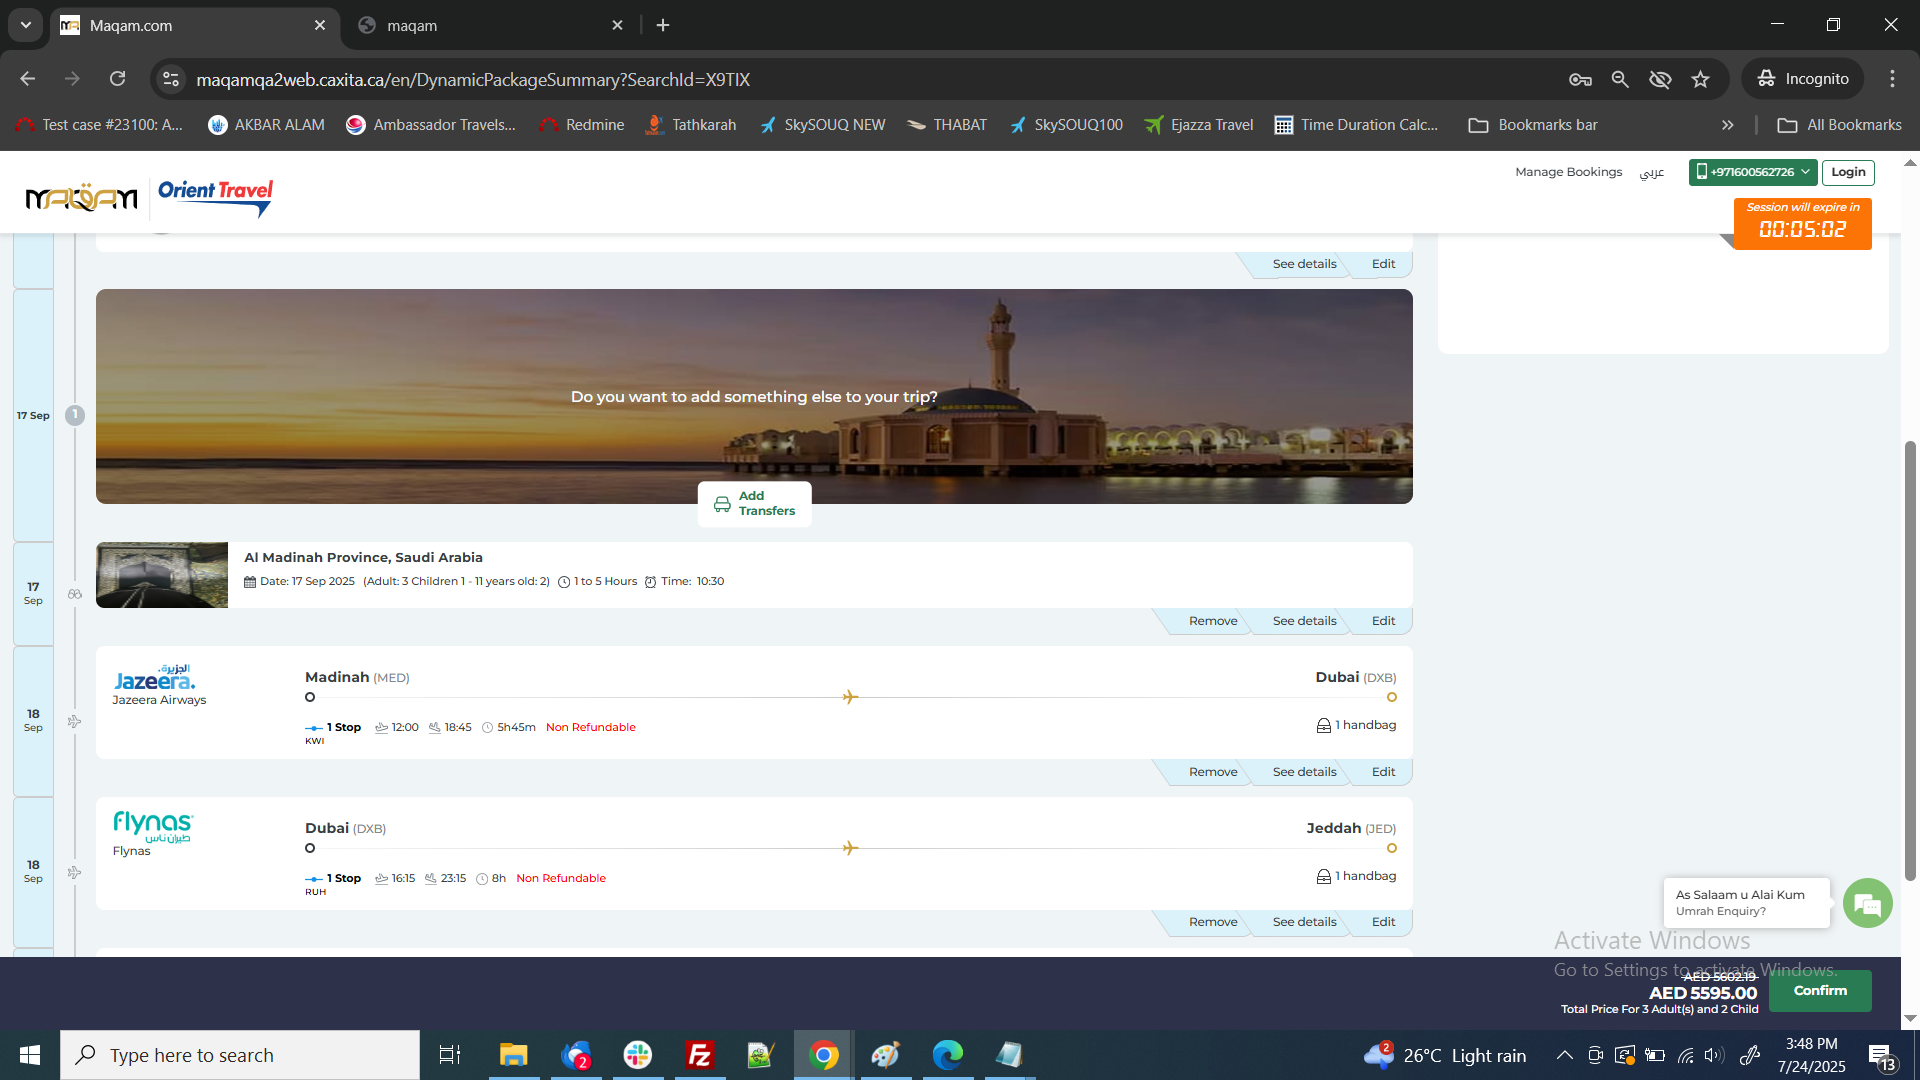Click the Orient Travel logo
Screen dimensions: 1920x1080
pyautogui.click(x=215, y=196)
